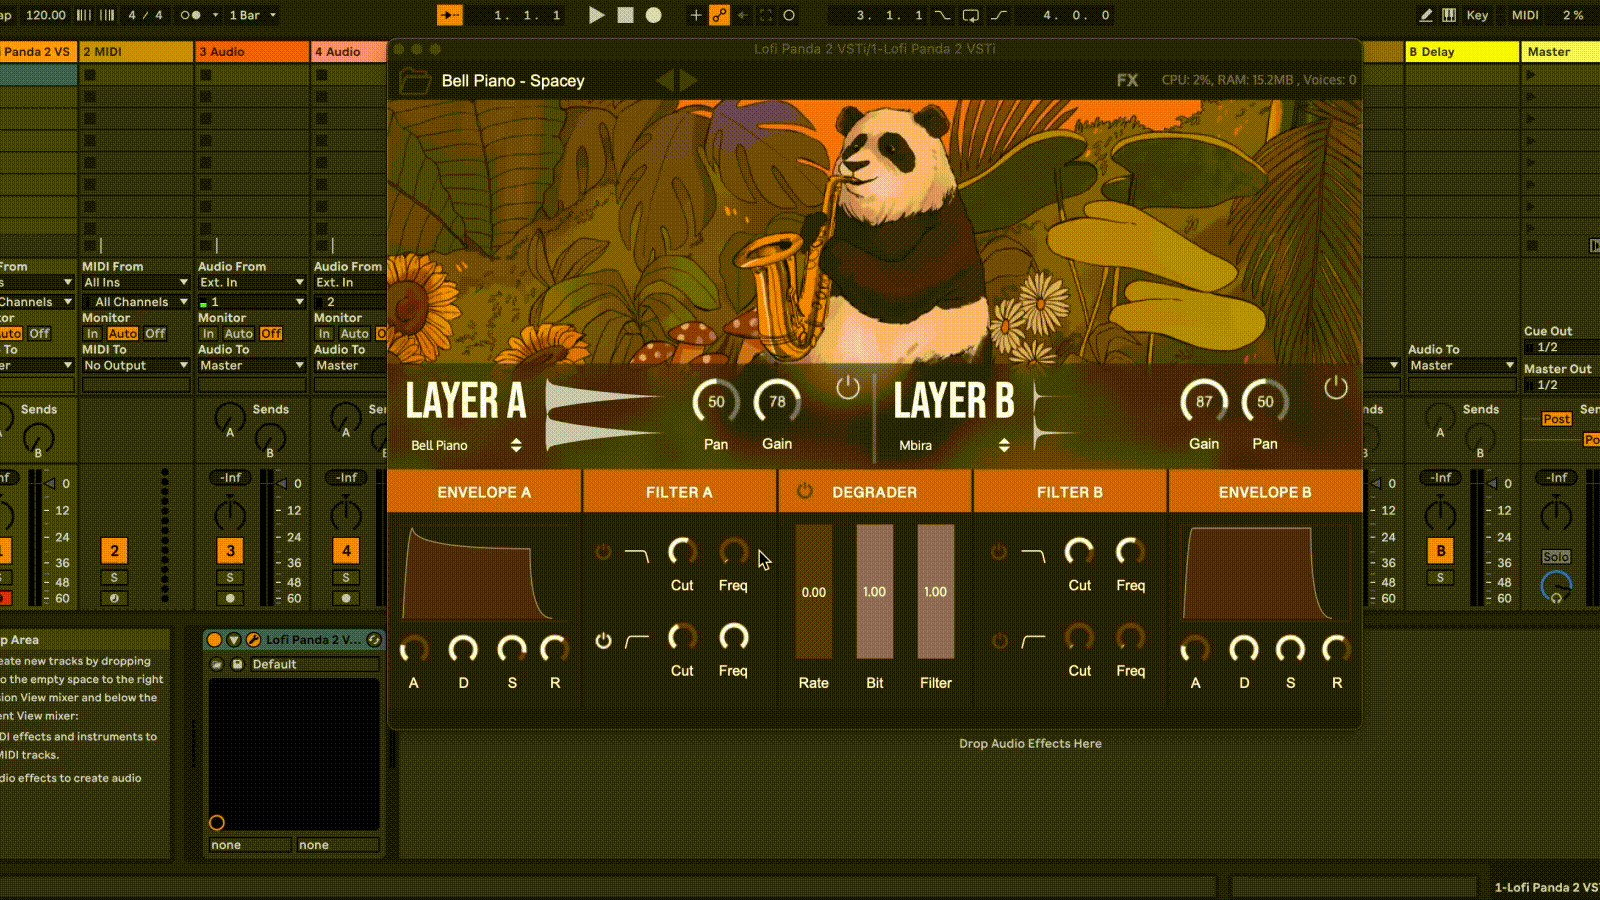Screen dimensions: 1600x900
Task: Click the Degrader Filter slider
Action: click(935, 592)
